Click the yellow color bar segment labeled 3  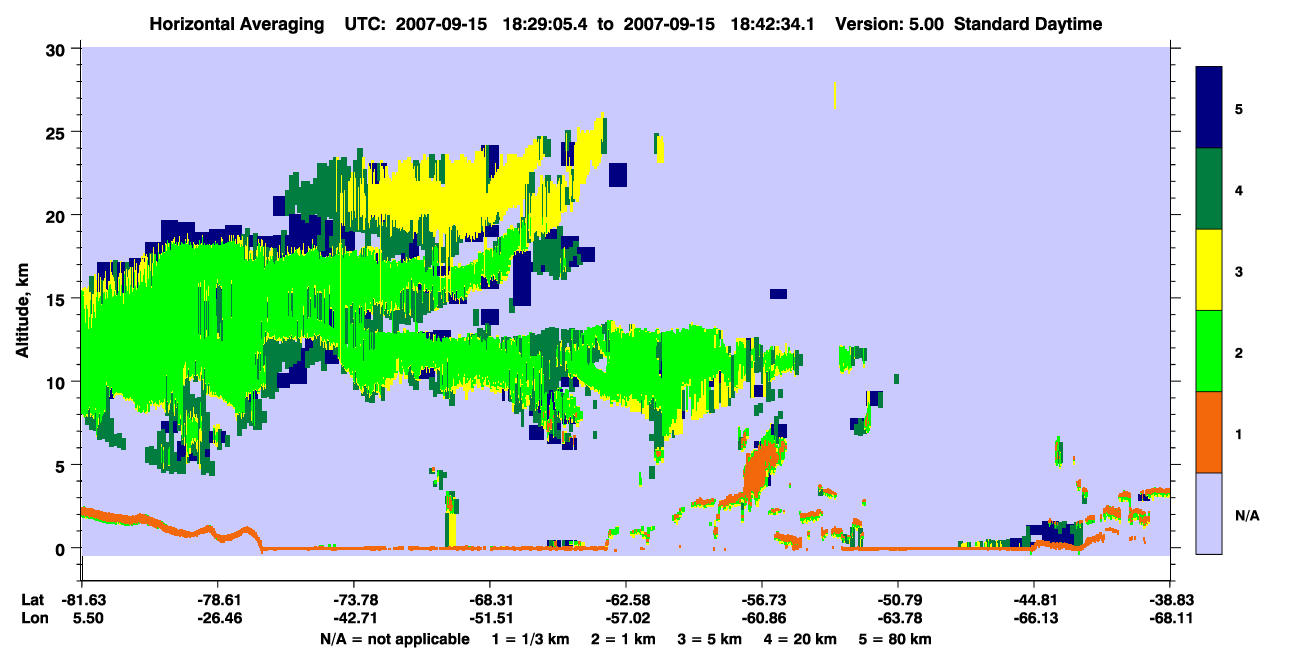click(1209, 270)
